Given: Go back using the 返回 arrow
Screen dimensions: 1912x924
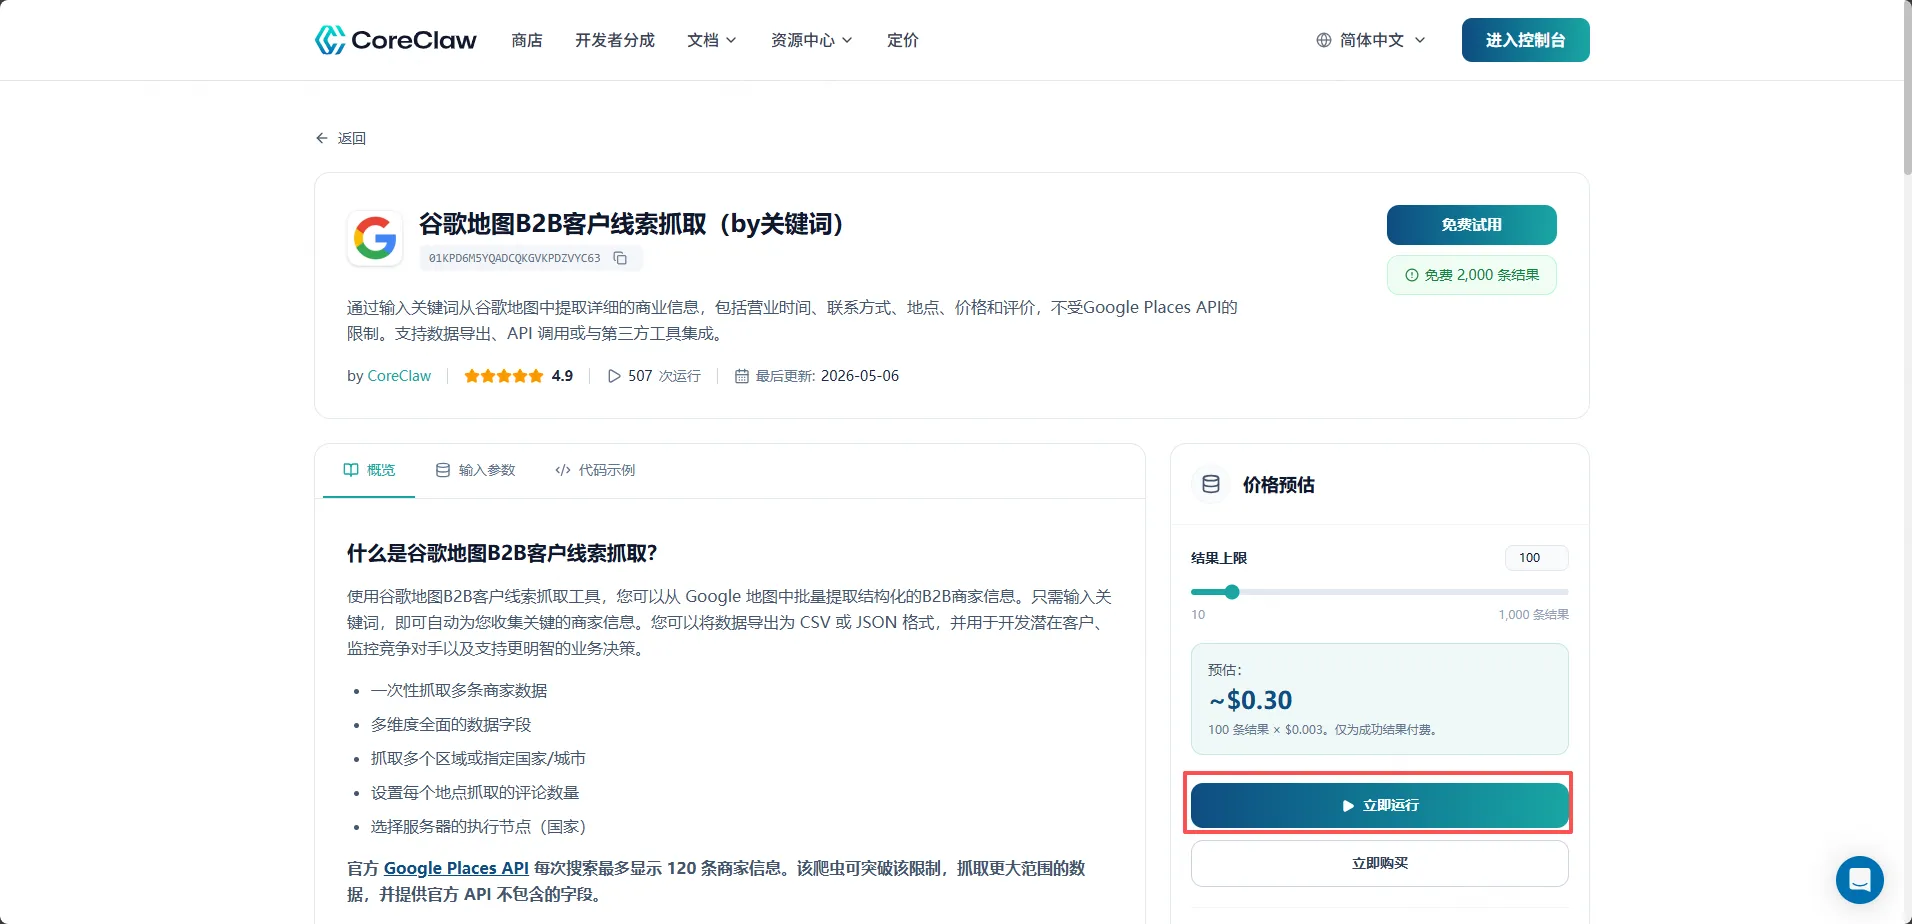Looking at the screenshot, I should click(x=322, y=138).
